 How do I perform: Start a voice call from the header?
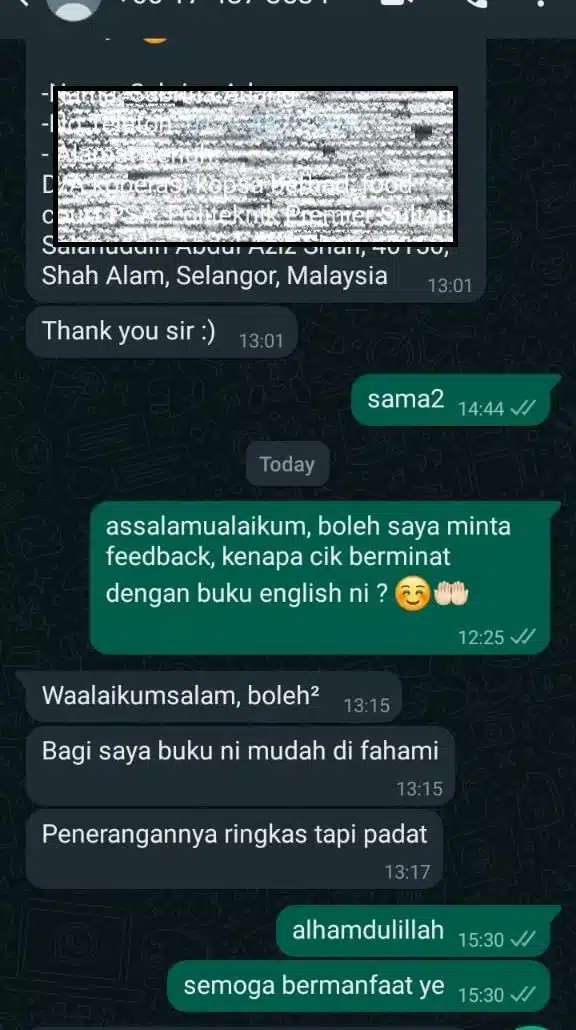(x=476, y=3)
